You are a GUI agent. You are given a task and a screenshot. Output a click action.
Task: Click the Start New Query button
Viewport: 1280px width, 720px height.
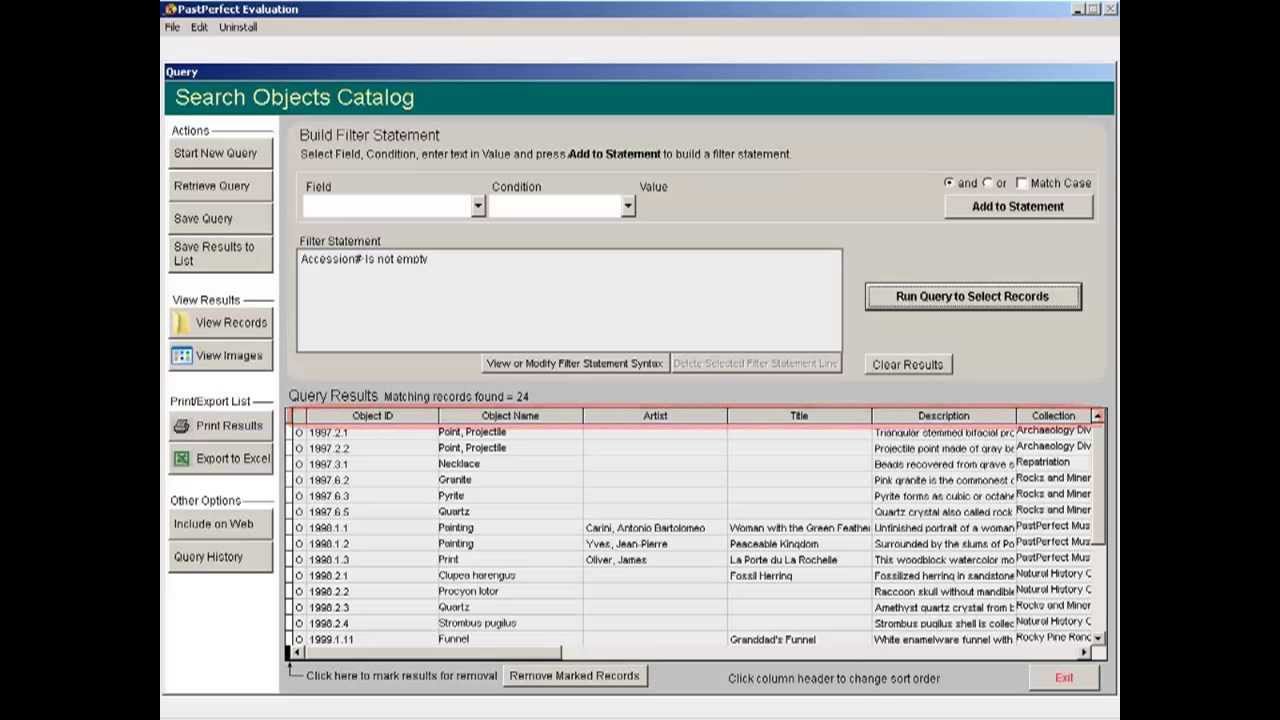[220, 154]
